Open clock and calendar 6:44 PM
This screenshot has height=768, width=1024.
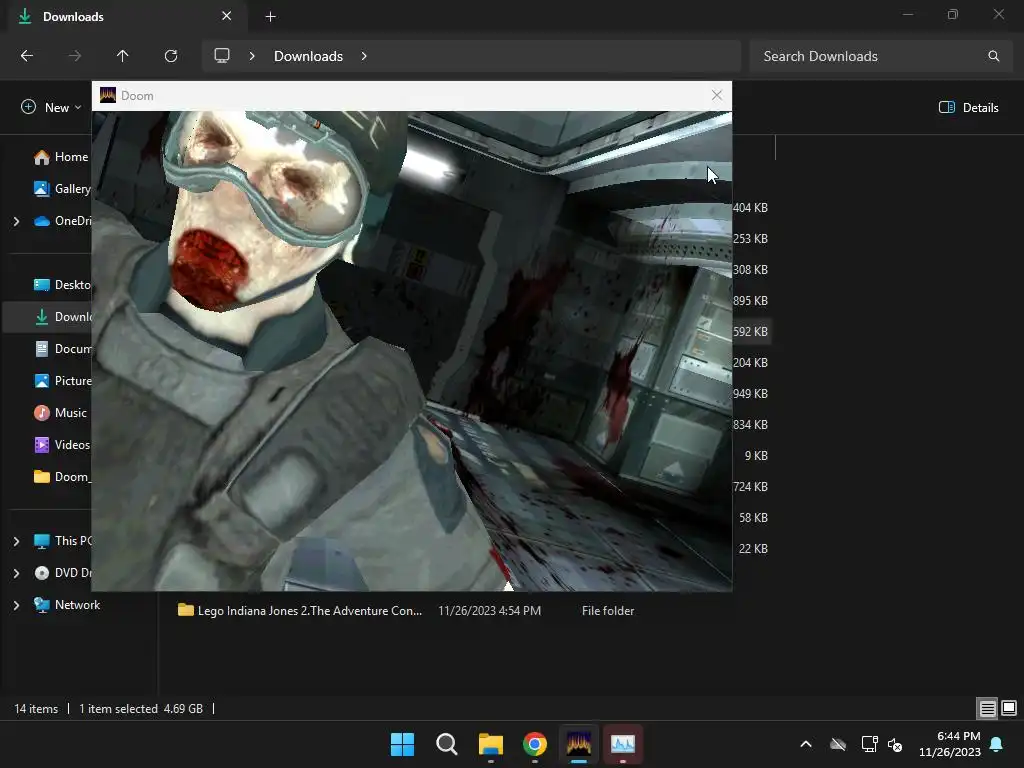tap(950, 744)
